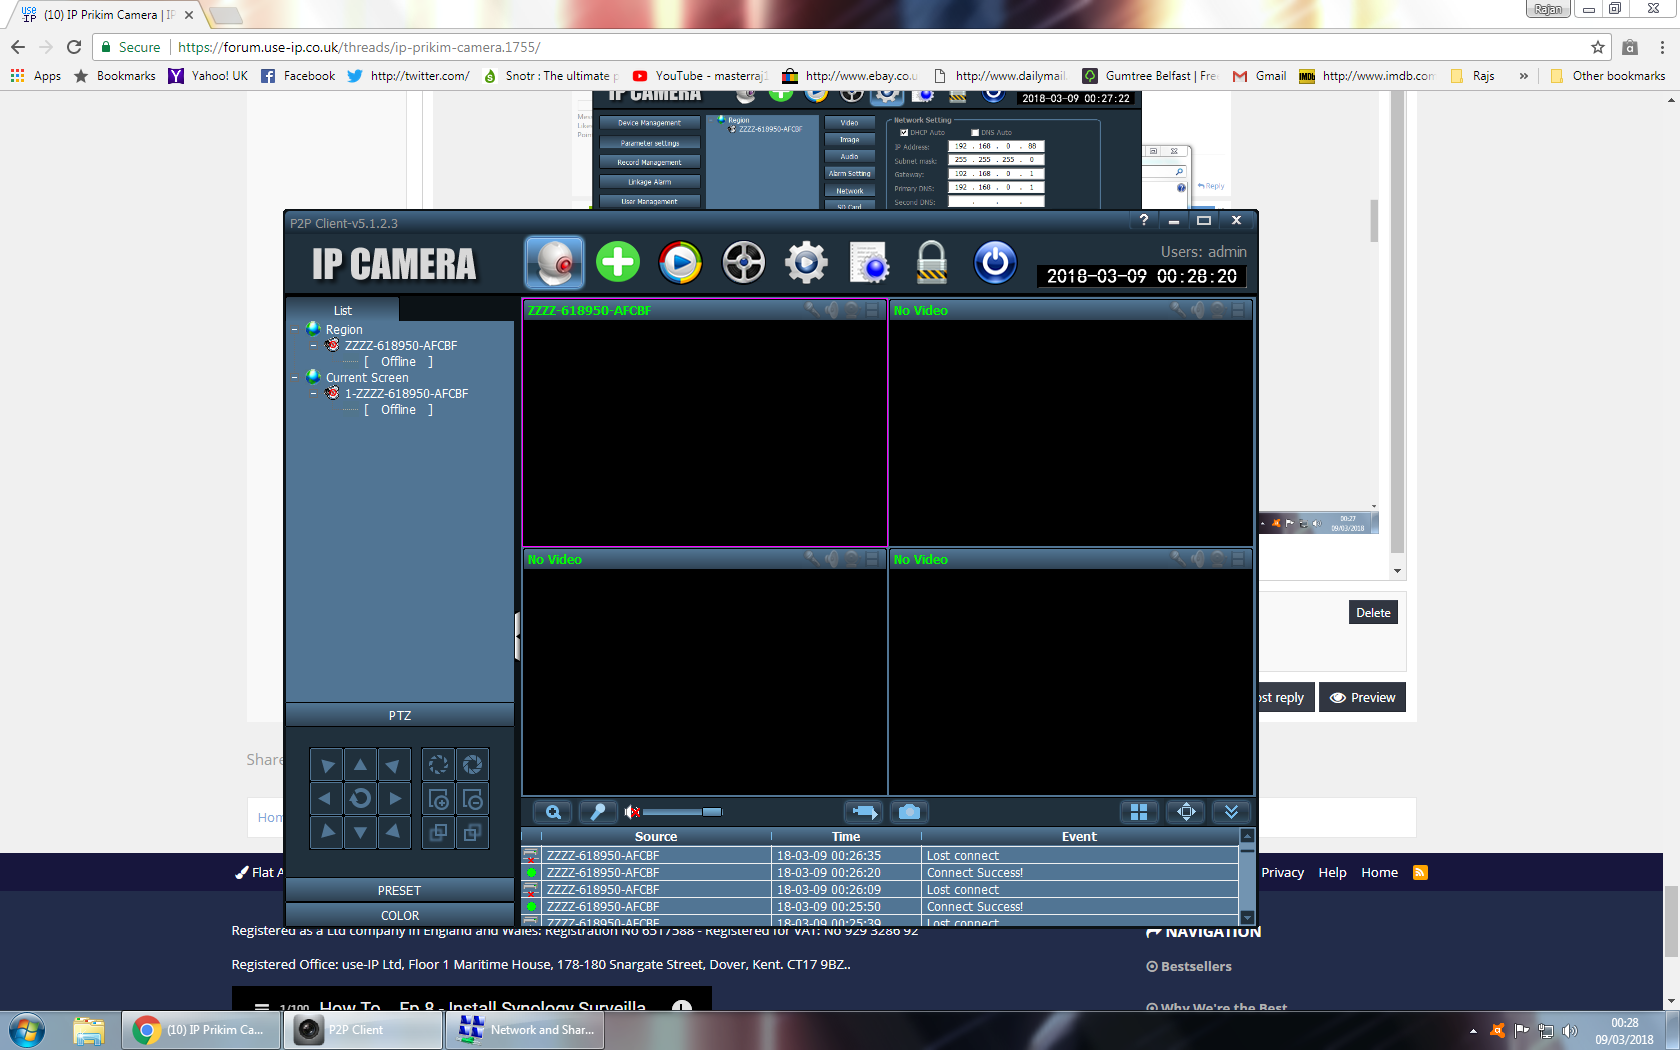This screenshot has height=1050, width=1680.
Task: Click the PTZ tilt up arrow
Action: [x=360, y=765]
